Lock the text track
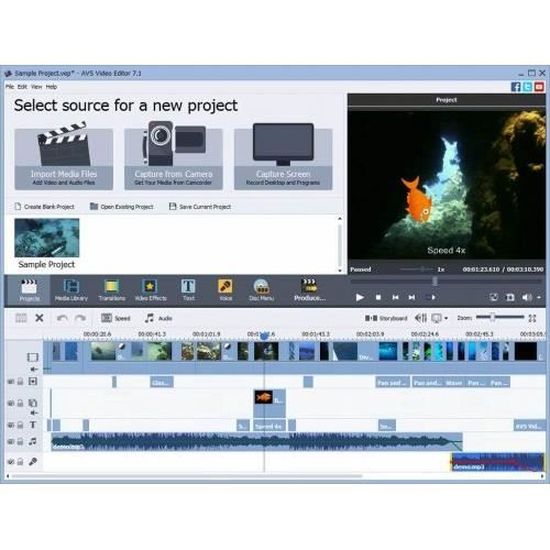The image size is (550, 550). click(x=20, y=425)
